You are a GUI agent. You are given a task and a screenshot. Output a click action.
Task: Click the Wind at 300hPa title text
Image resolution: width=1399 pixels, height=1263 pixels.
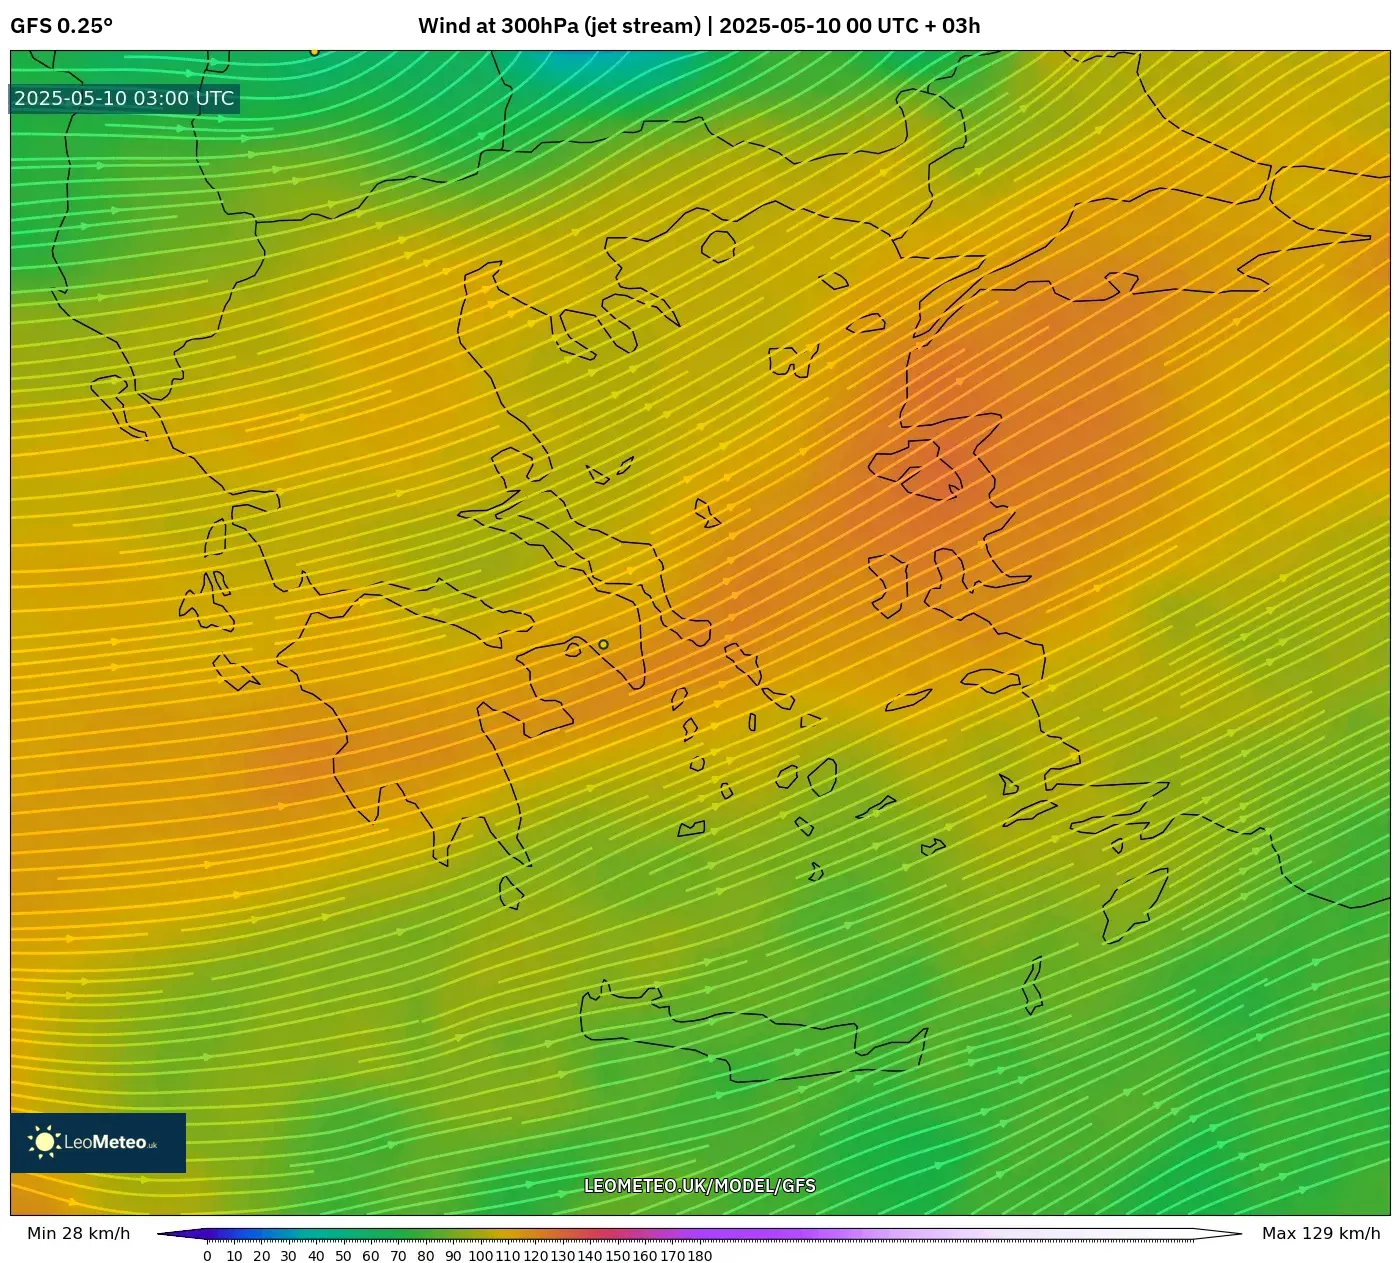click(x=699, y=26)
